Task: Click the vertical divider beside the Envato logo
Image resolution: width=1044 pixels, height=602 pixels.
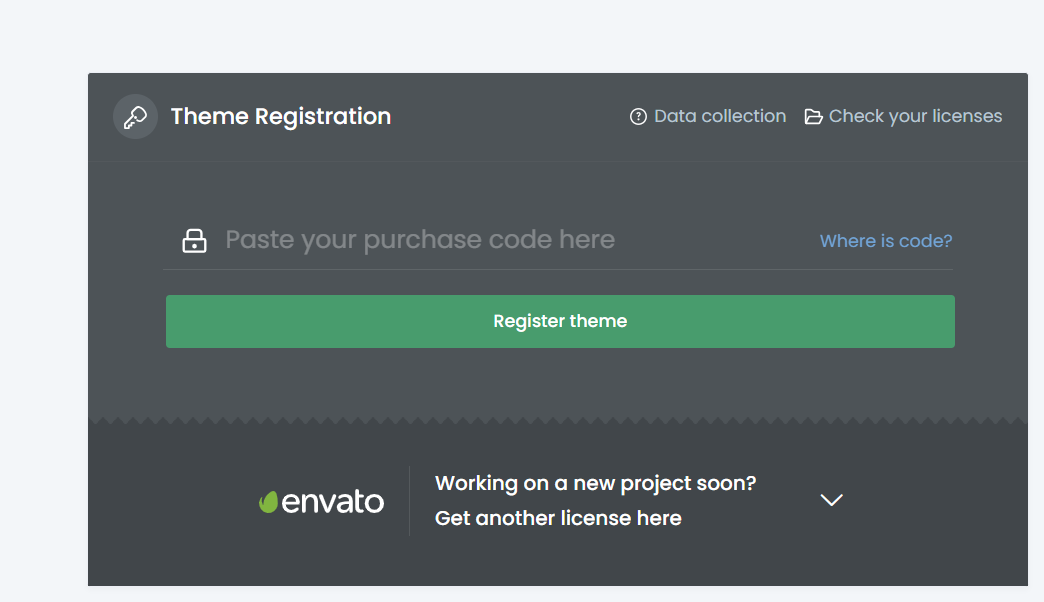Action: coord(410,500)
